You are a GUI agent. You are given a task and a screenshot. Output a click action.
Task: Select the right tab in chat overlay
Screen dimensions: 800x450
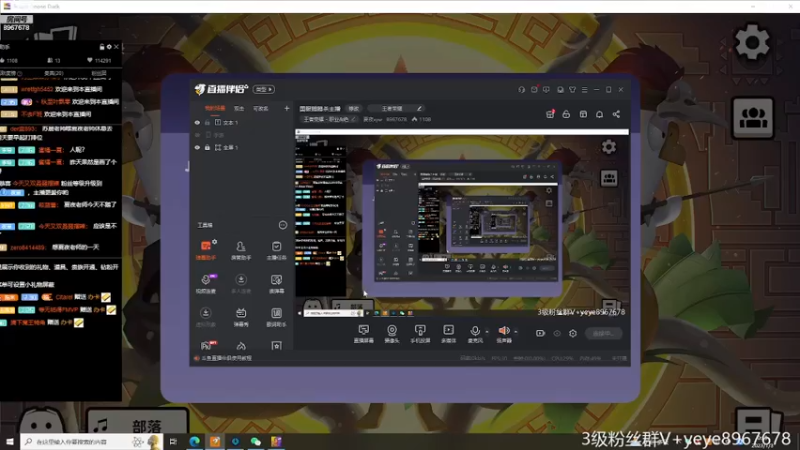pos(98,73)
